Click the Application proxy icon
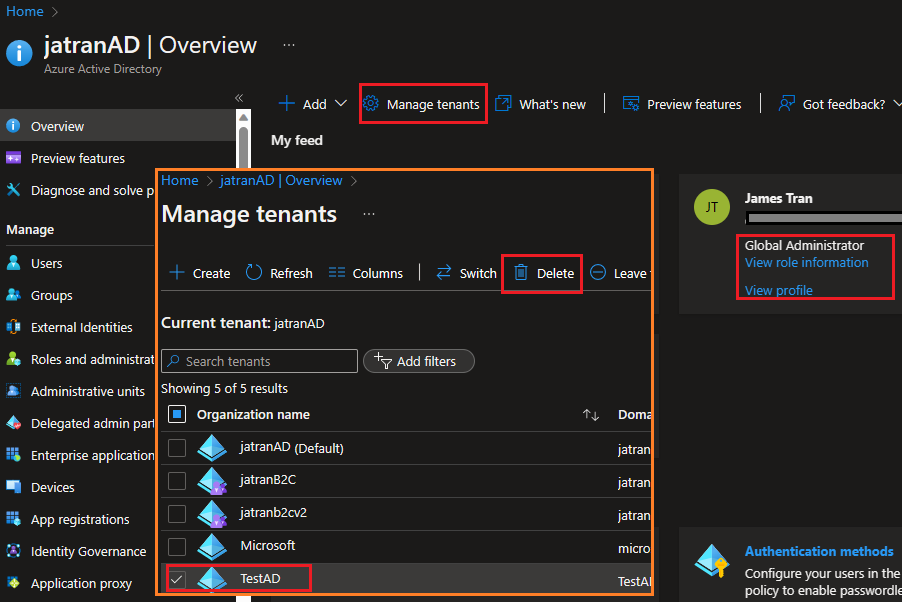902x602 pixels. pyautogui.click(x=13, y=583)
